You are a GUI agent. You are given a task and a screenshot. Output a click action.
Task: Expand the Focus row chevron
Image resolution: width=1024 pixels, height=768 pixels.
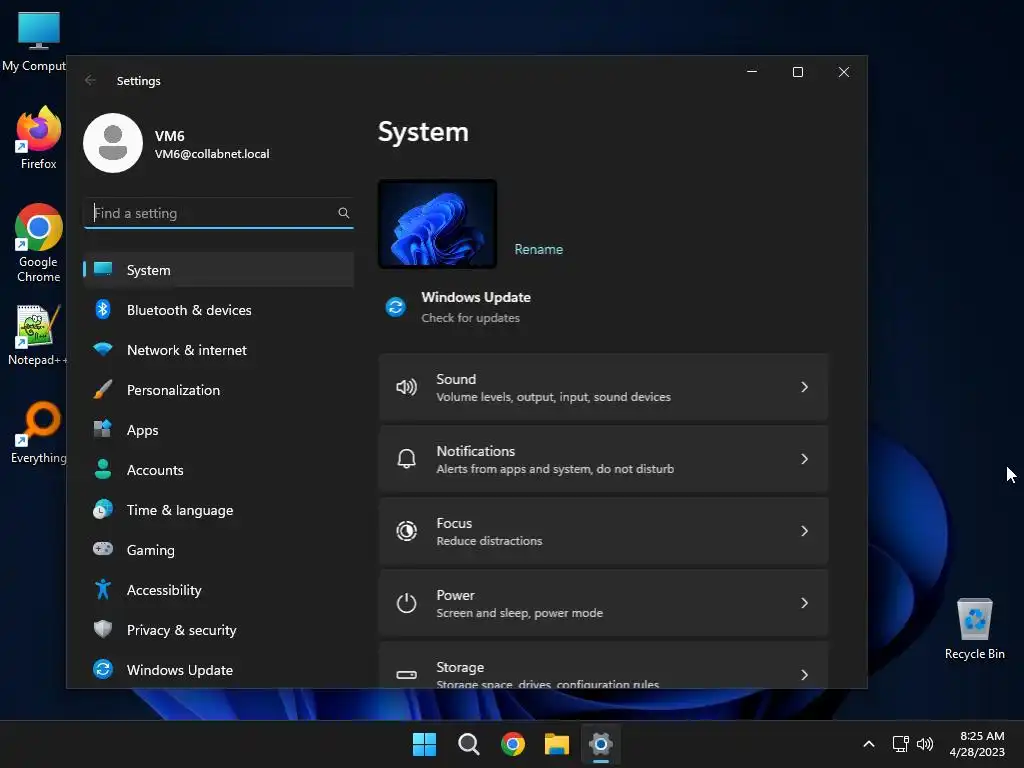coord(804,531)
